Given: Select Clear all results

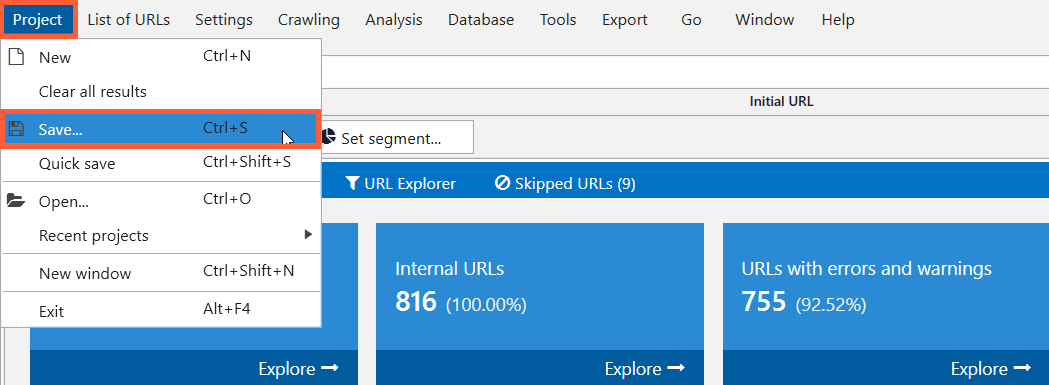Looking at the screenshot, I should coord(161,92).
